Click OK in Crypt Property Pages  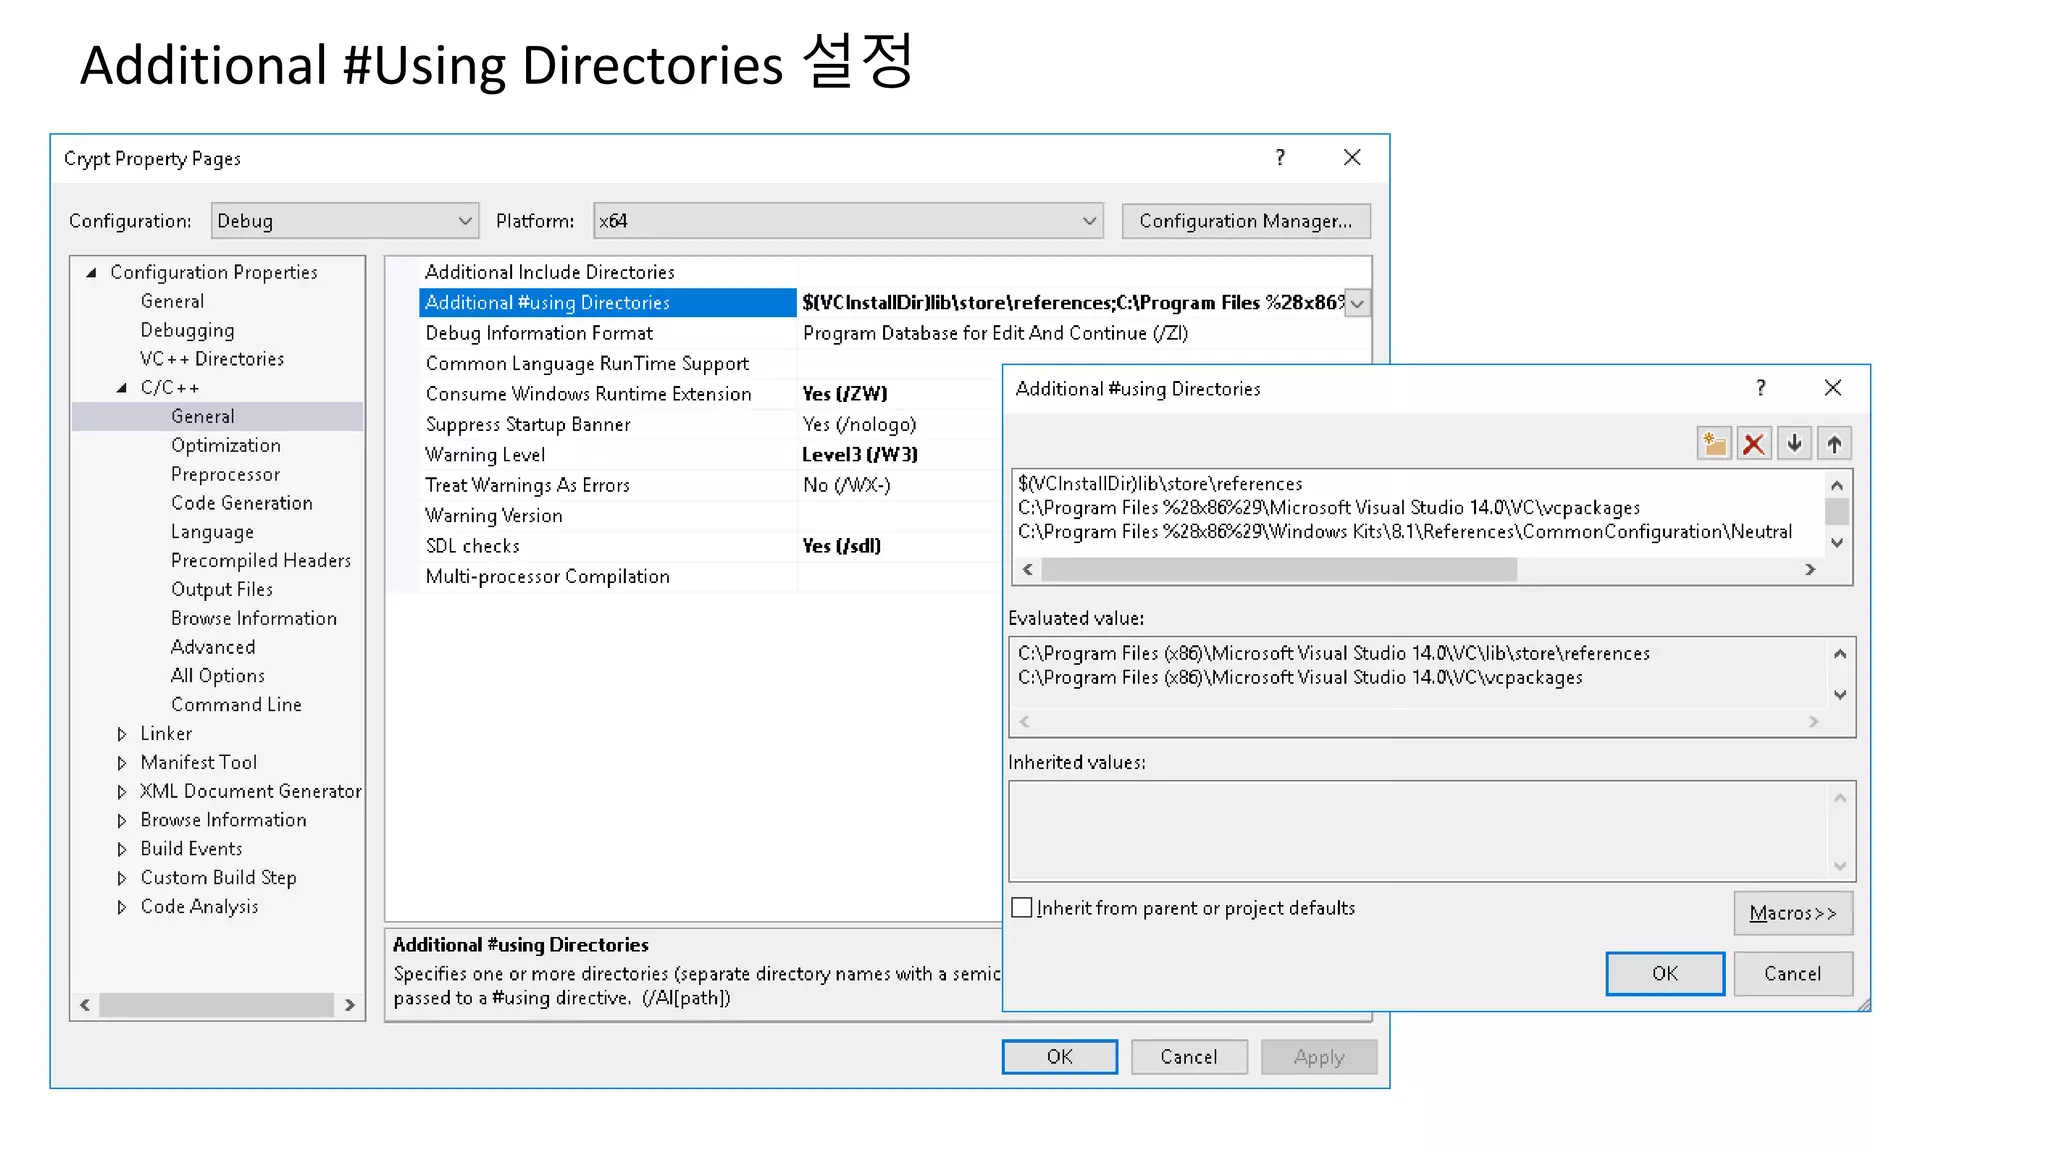tap(1060, 1057)
